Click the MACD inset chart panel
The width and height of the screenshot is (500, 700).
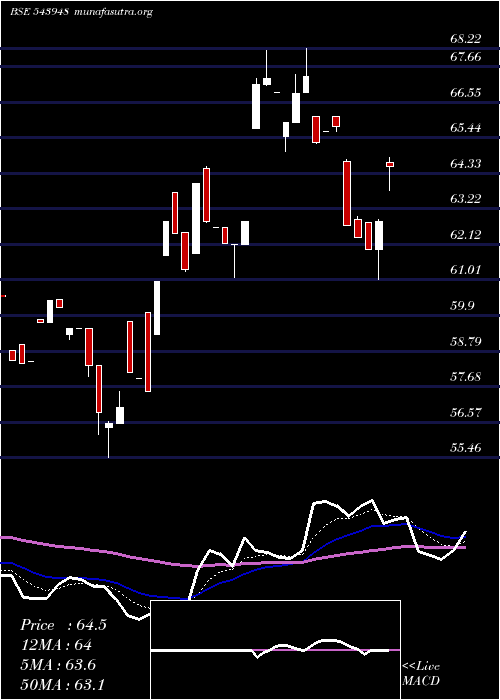tap(275, 650)
